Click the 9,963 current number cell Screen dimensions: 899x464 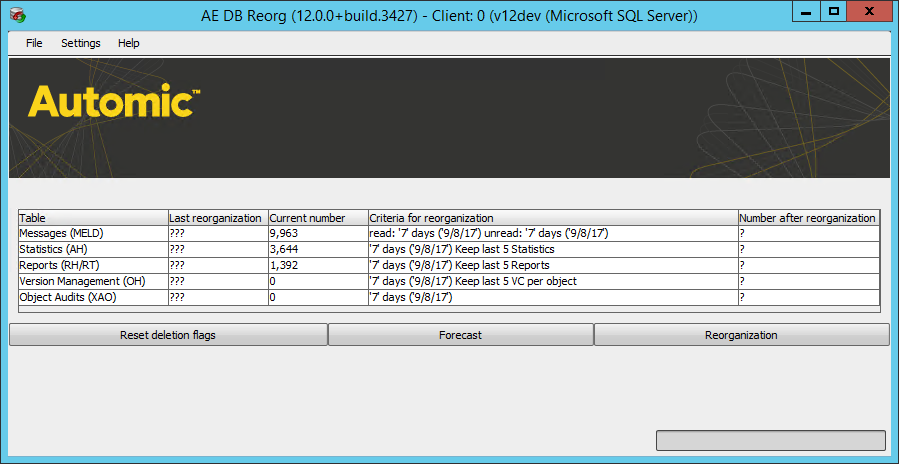pos(318,233)
